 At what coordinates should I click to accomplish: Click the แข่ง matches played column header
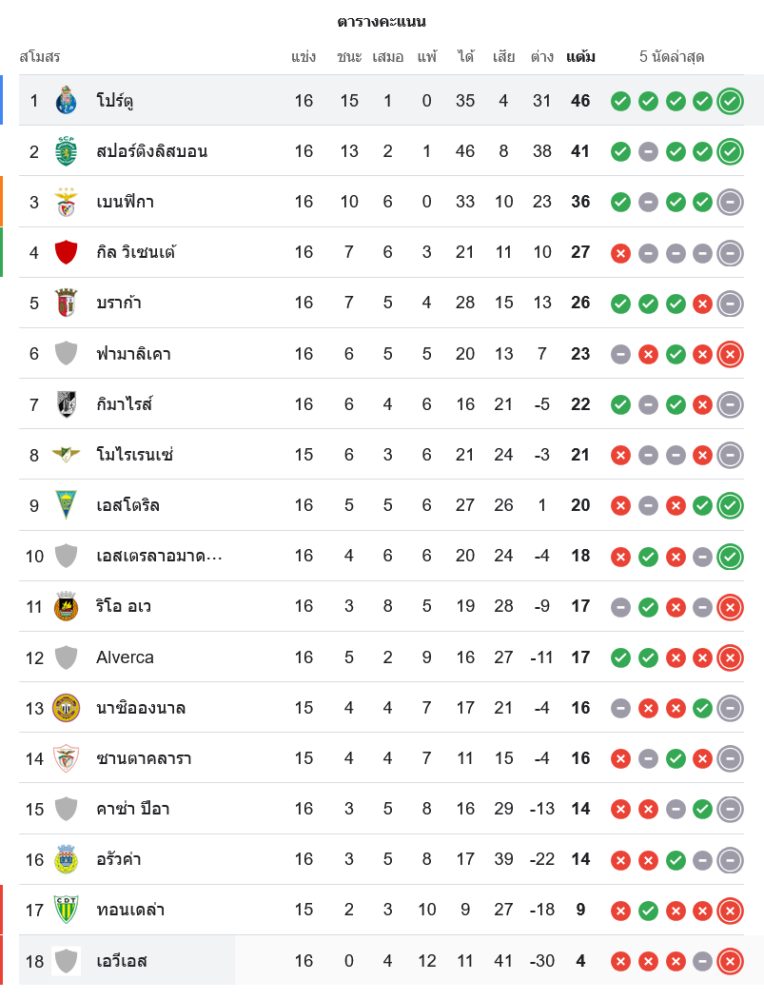(304, 57)
